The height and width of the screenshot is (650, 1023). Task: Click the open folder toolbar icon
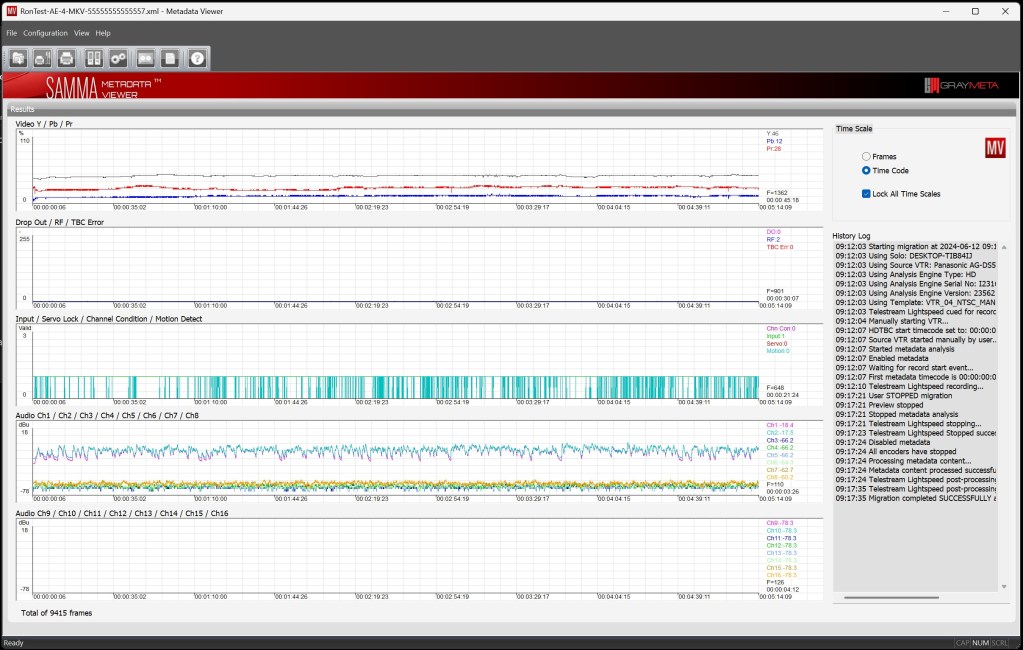(18, 58)
